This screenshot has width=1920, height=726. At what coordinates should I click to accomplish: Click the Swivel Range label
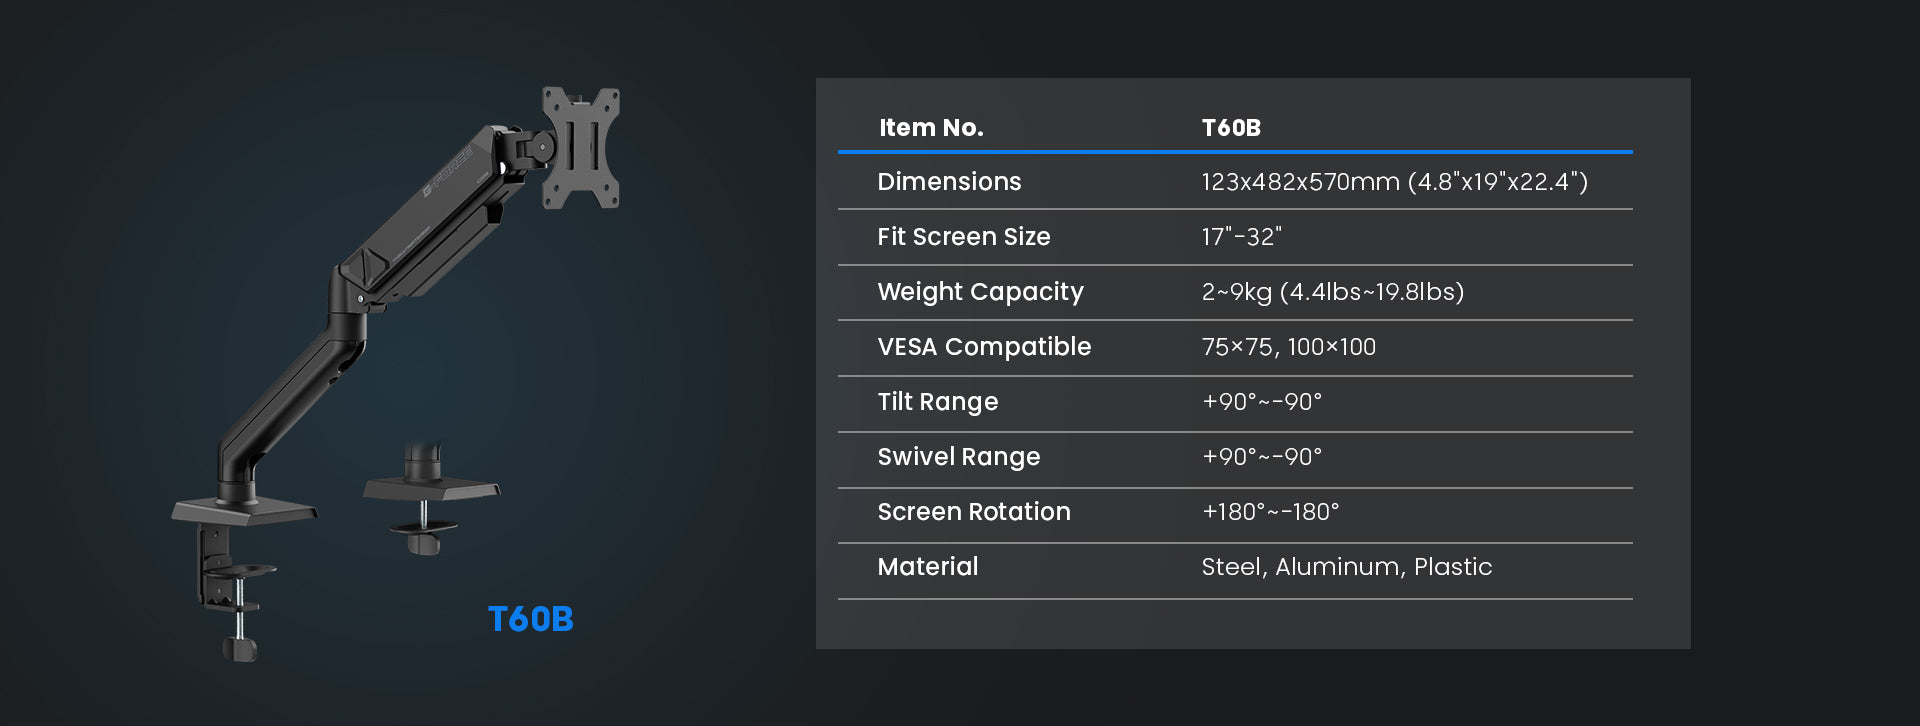[x=958, y=457]
